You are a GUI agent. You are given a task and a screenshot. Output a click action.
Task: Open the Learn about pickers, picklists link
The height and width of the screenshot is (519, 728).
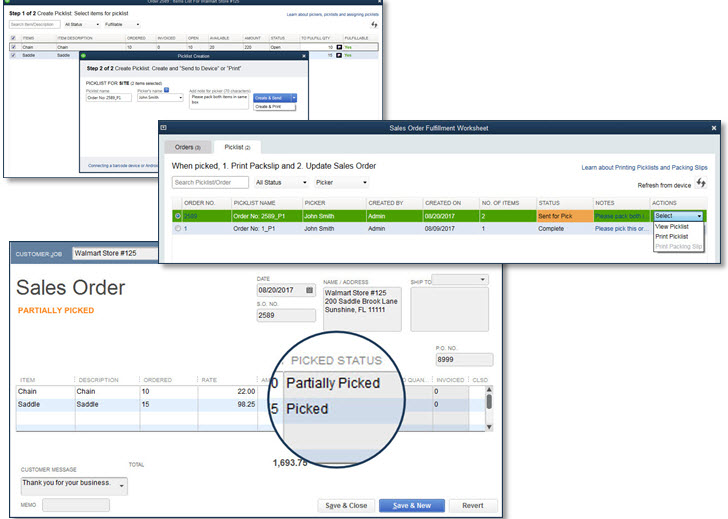[x=332, y=15]
